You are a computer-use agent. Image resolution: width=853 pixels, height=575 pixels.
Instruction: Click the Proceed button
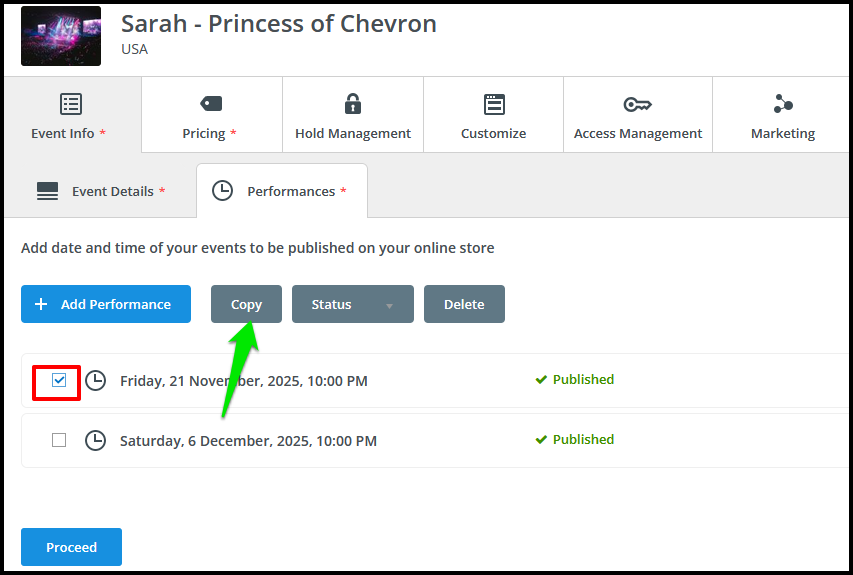click(71, 547)
